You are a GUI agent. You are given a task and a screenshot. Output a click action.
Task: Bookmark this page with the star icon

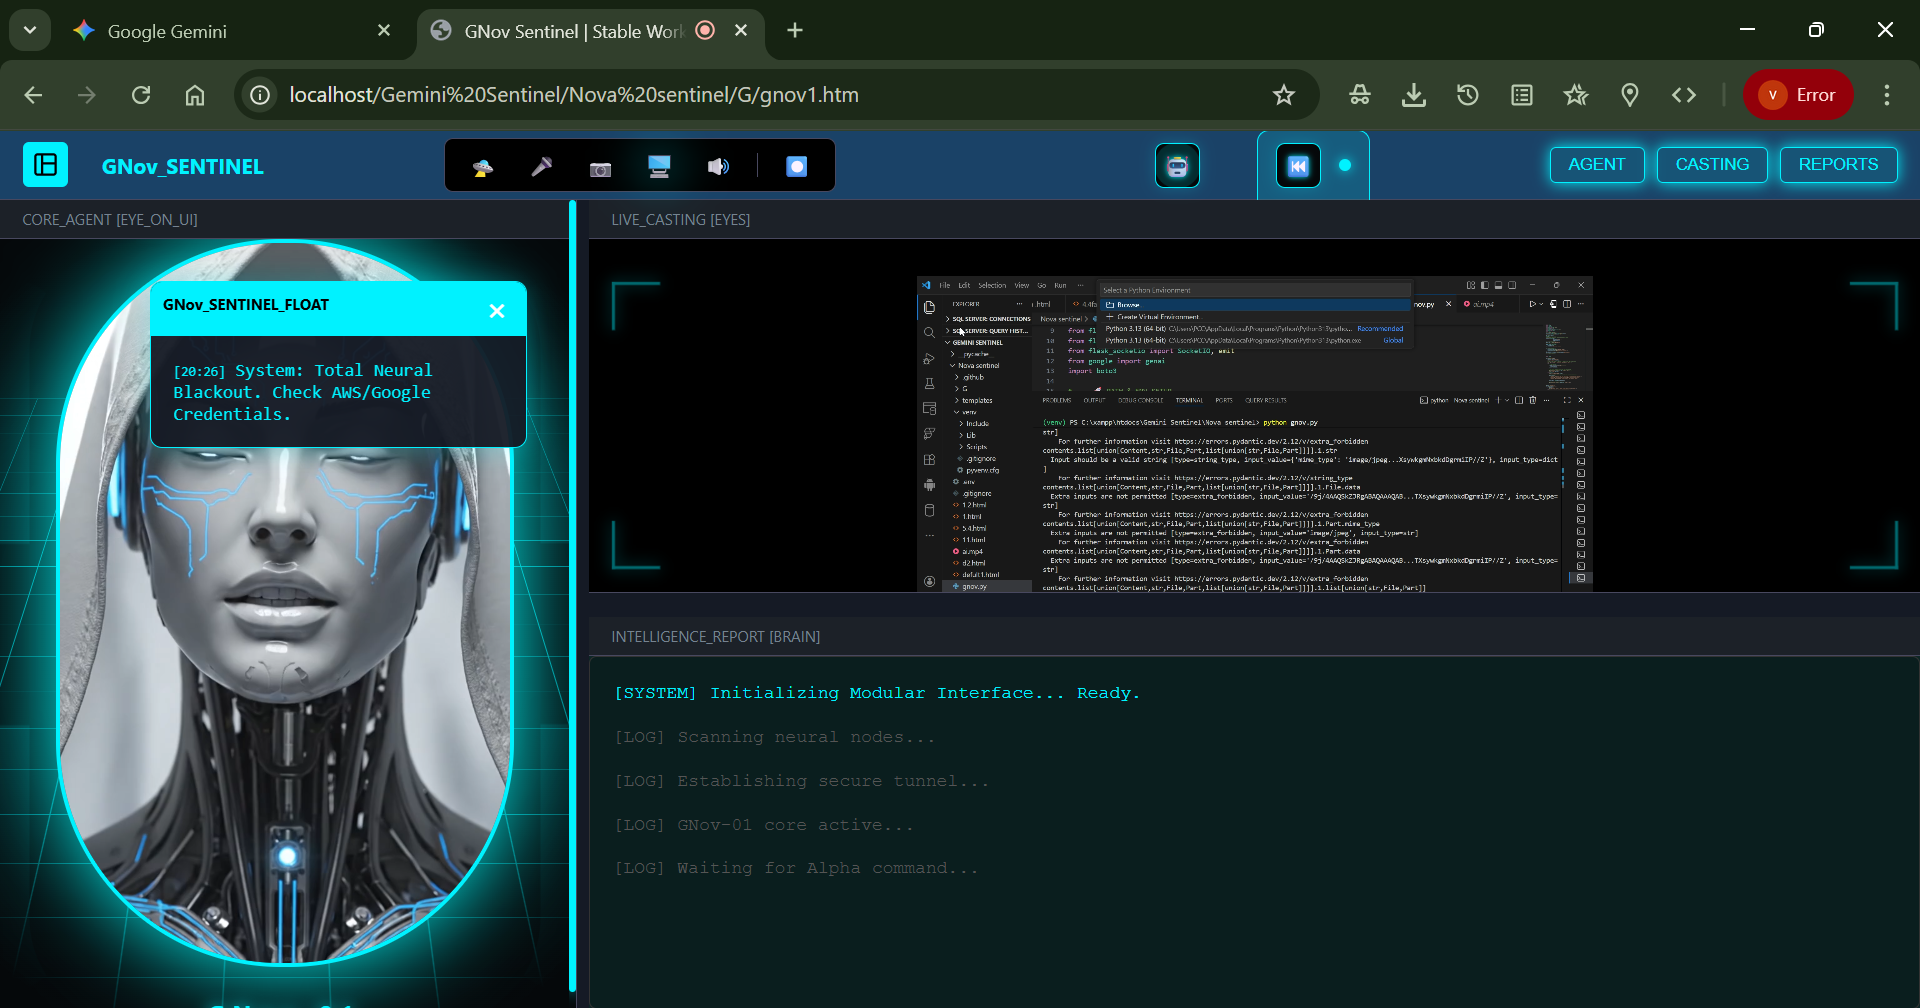(1283, 95)
